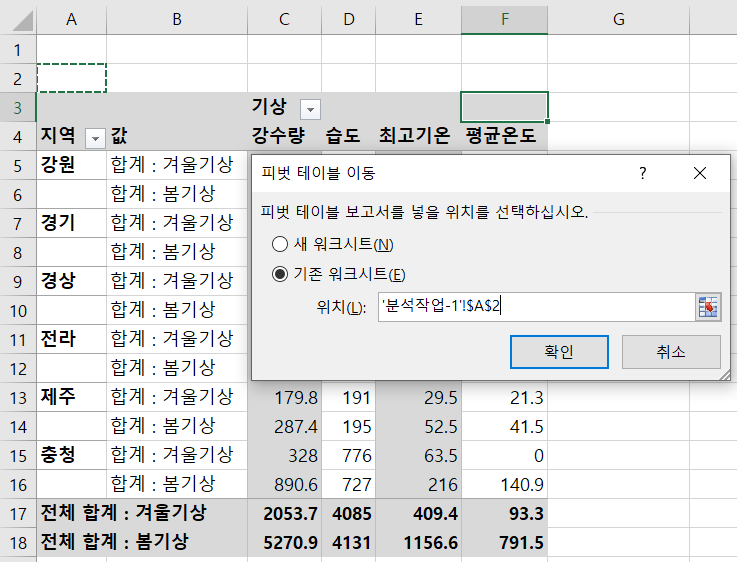Click cell A2 with dashed border
The width and height of the screenshot is (737, 562).
(x=71, y=78)
